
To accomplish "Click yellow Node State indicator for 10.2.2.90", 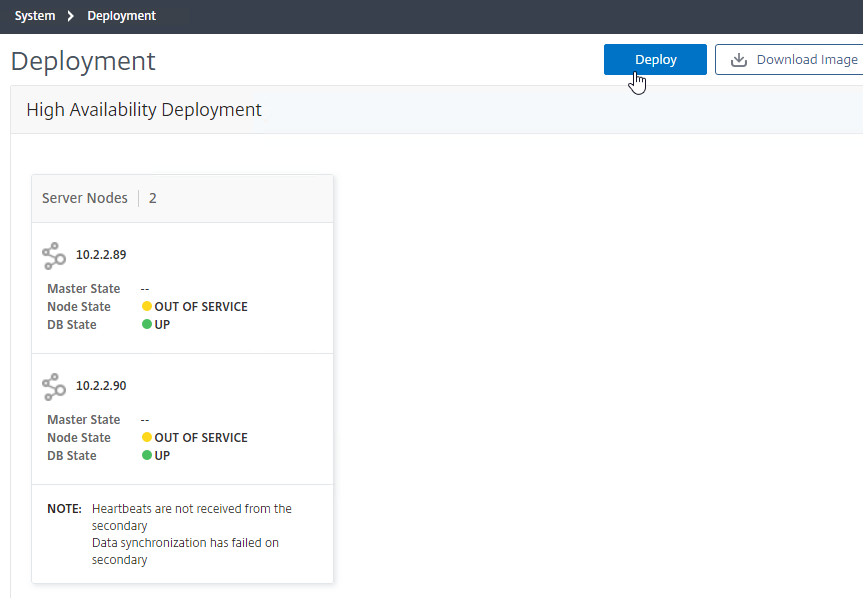I will 147,437.
